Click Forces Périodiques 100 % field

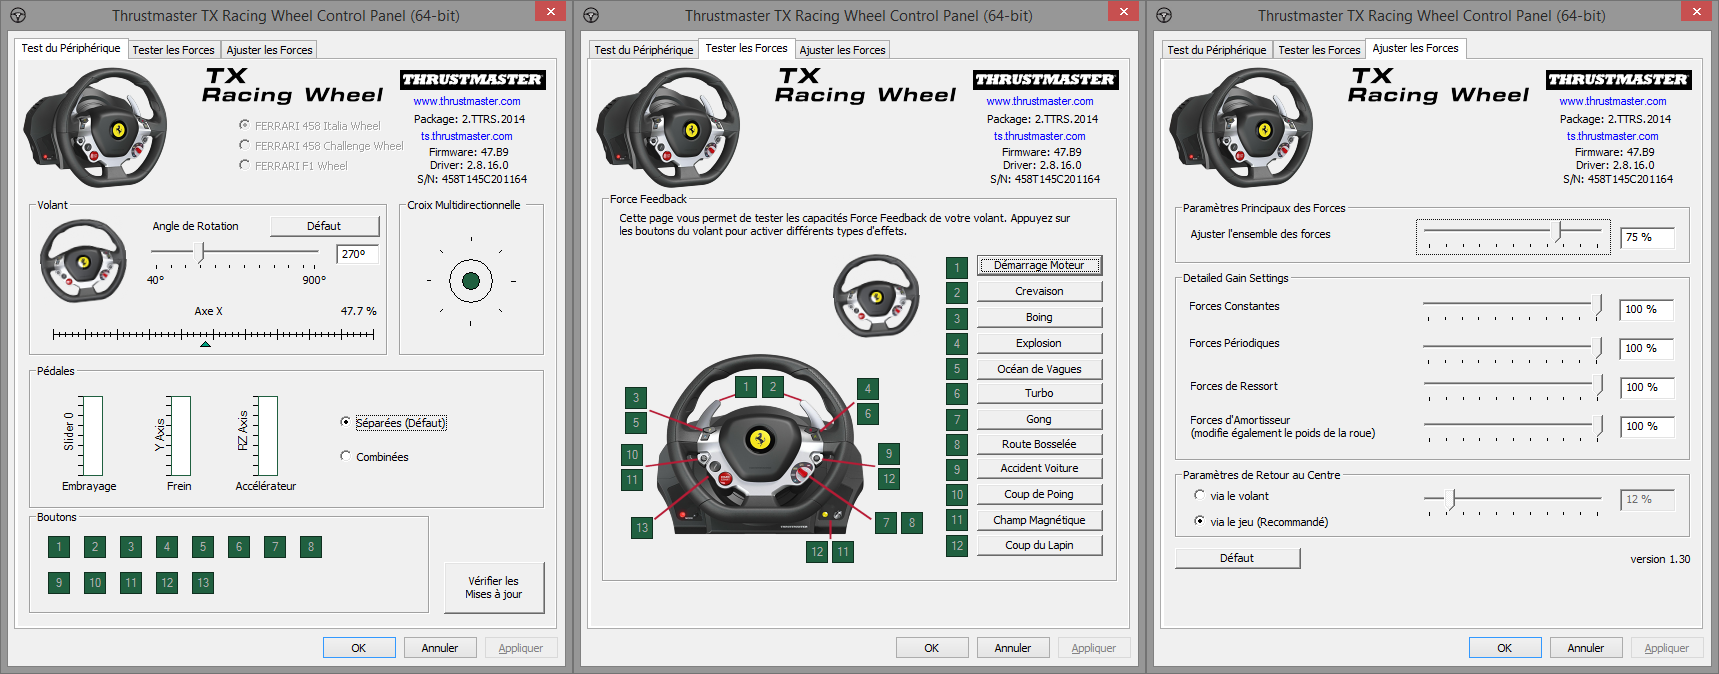[x=1646, y=348]
